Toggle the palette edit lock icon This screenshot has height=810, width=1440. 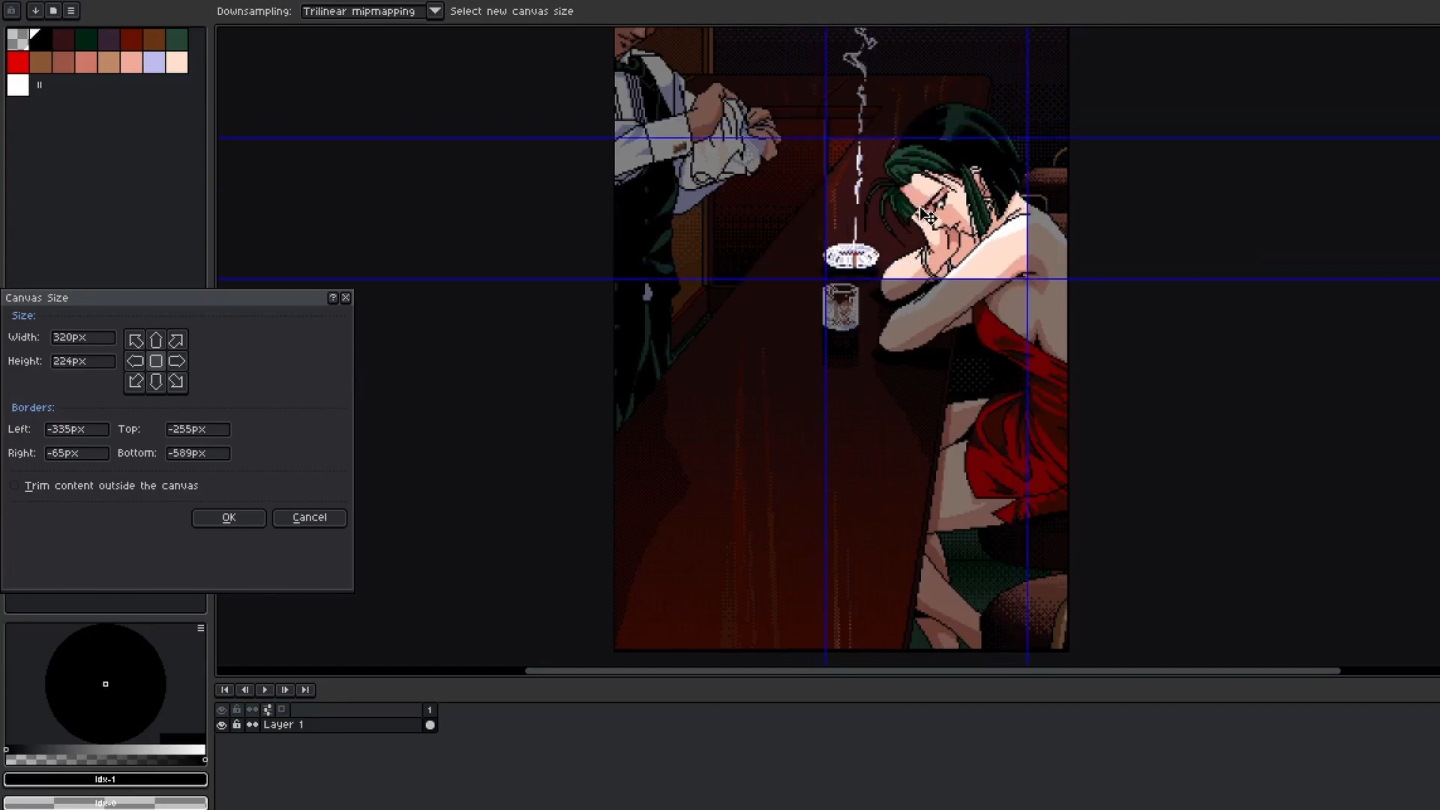point(12,11)
